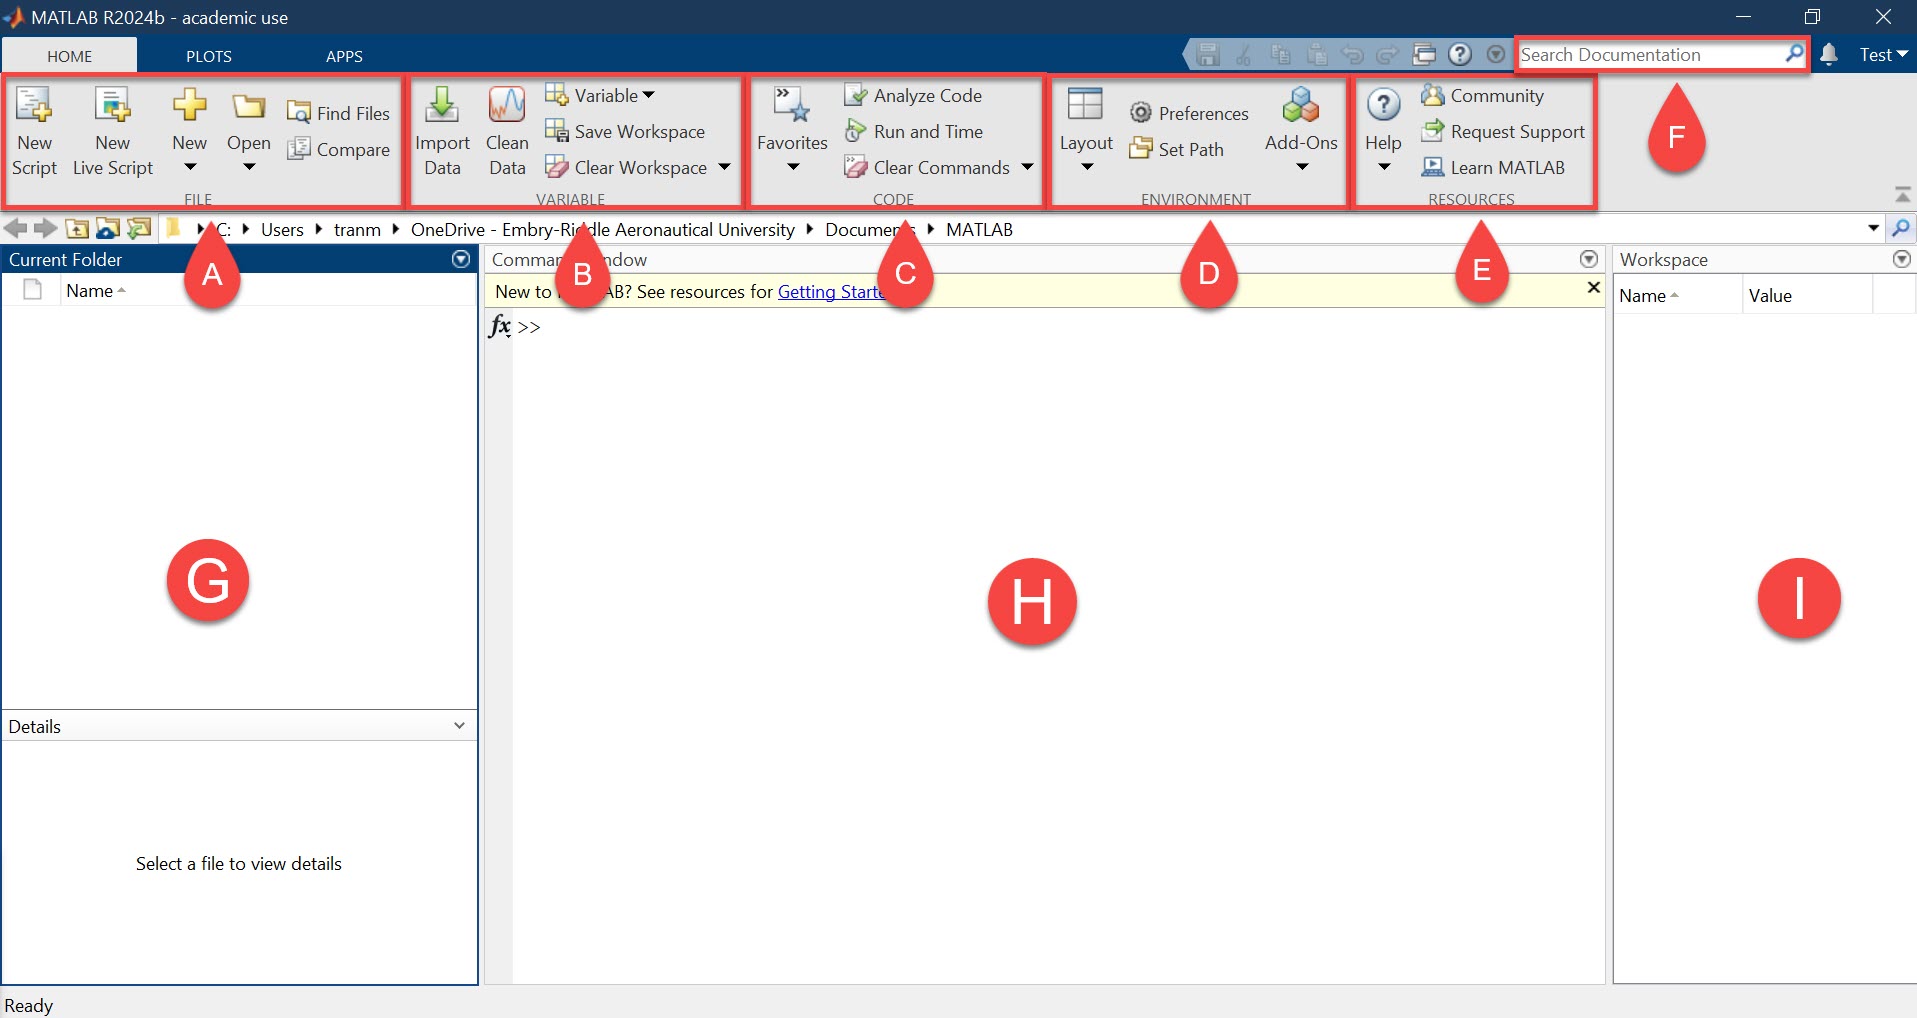The height and width of the screenshot is (1018, 1917).
Task: Click the quick access Copy icon
Action: pos(1280,55)
